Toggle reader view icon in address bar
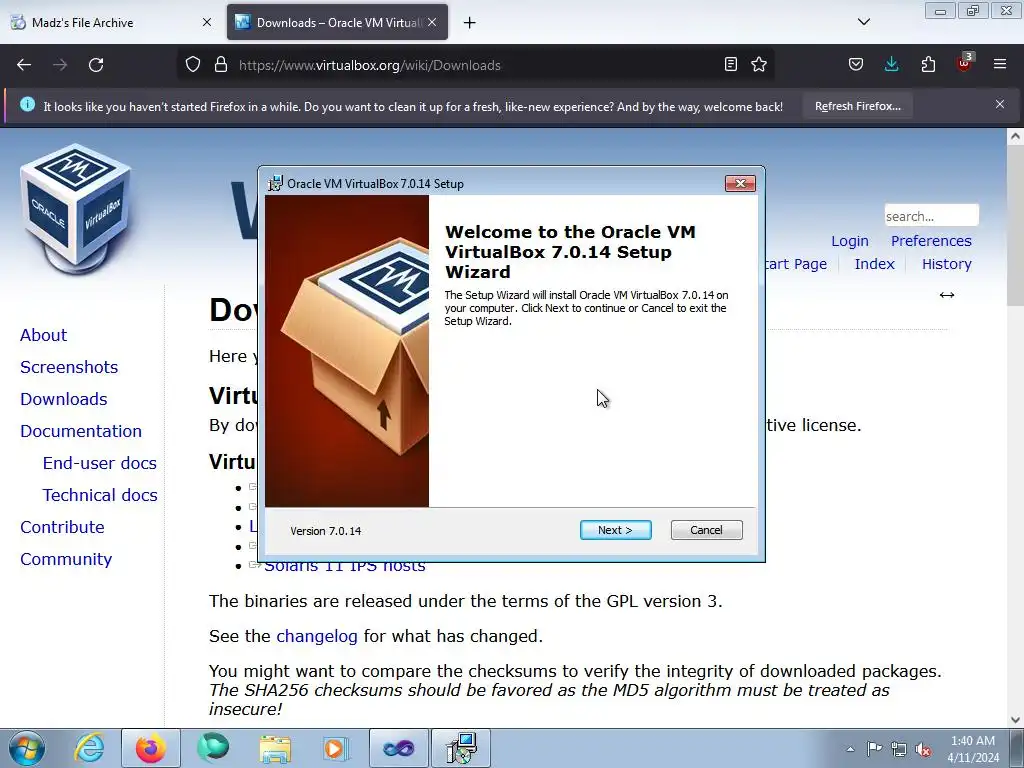Viewport: 1024px width, 768px height. 731,64
